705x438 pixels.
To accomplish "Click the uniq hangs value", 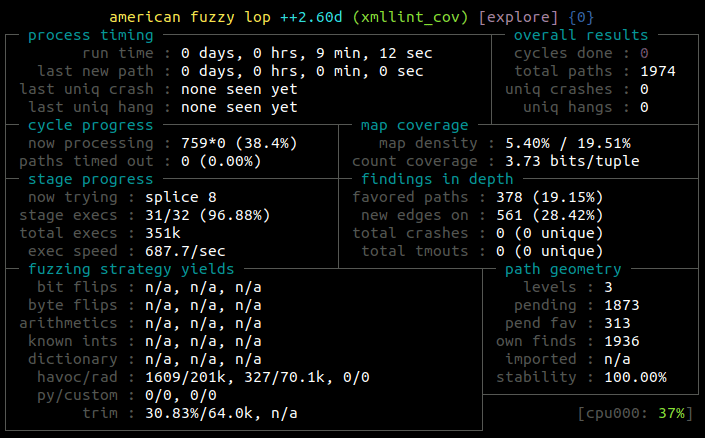I will point(644,107).
